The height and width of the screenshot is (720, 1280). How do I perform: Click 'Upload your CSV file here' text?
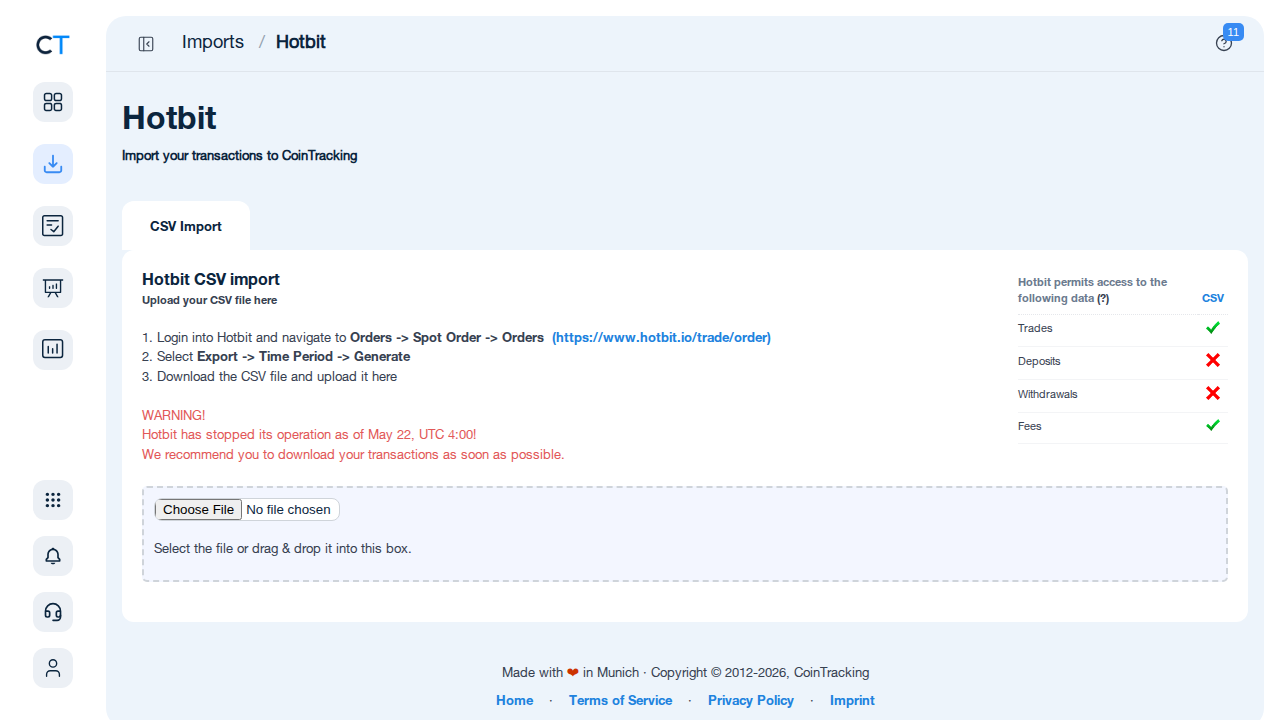(x=210, y=300)
